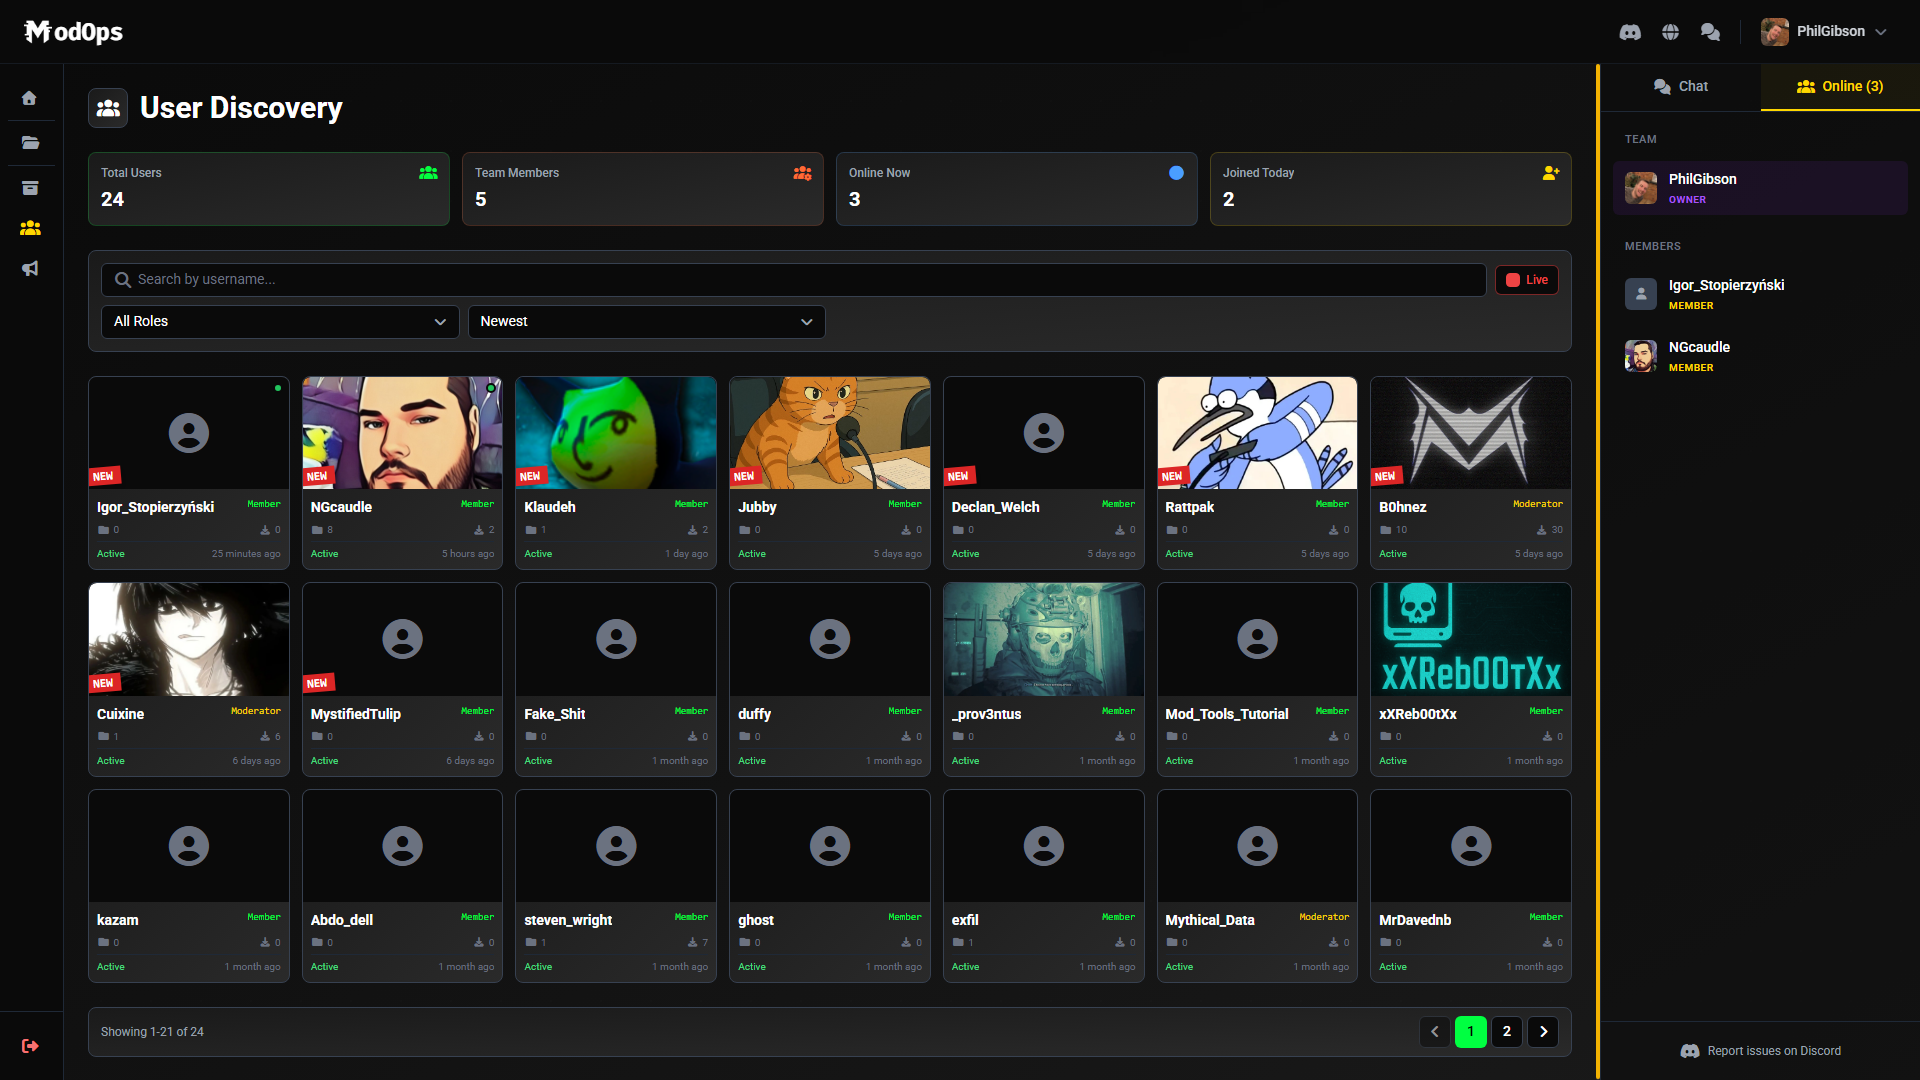Toggle the Live updates button
This screenshot has width=1920, height=1080.
[1527, 280]
